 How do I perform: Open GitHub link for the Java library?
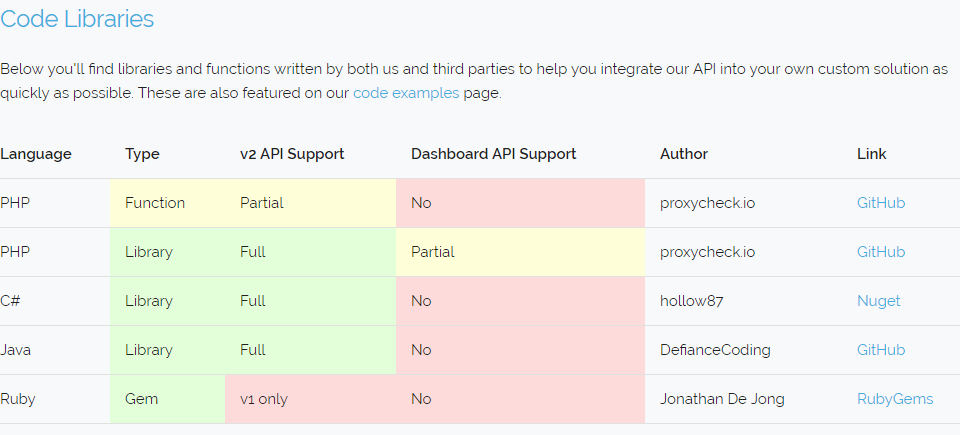point(880,350)
